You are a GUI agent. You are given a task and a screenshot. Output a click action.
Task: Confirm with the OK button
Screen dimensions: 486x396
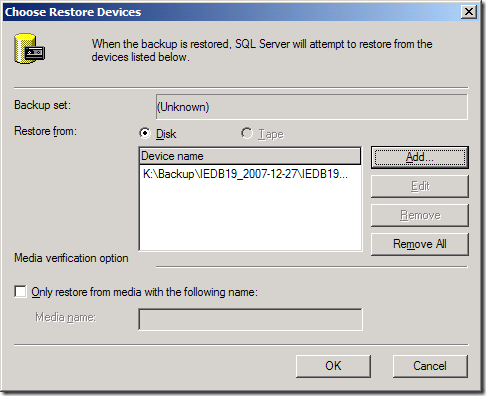(x=333, y=366)
